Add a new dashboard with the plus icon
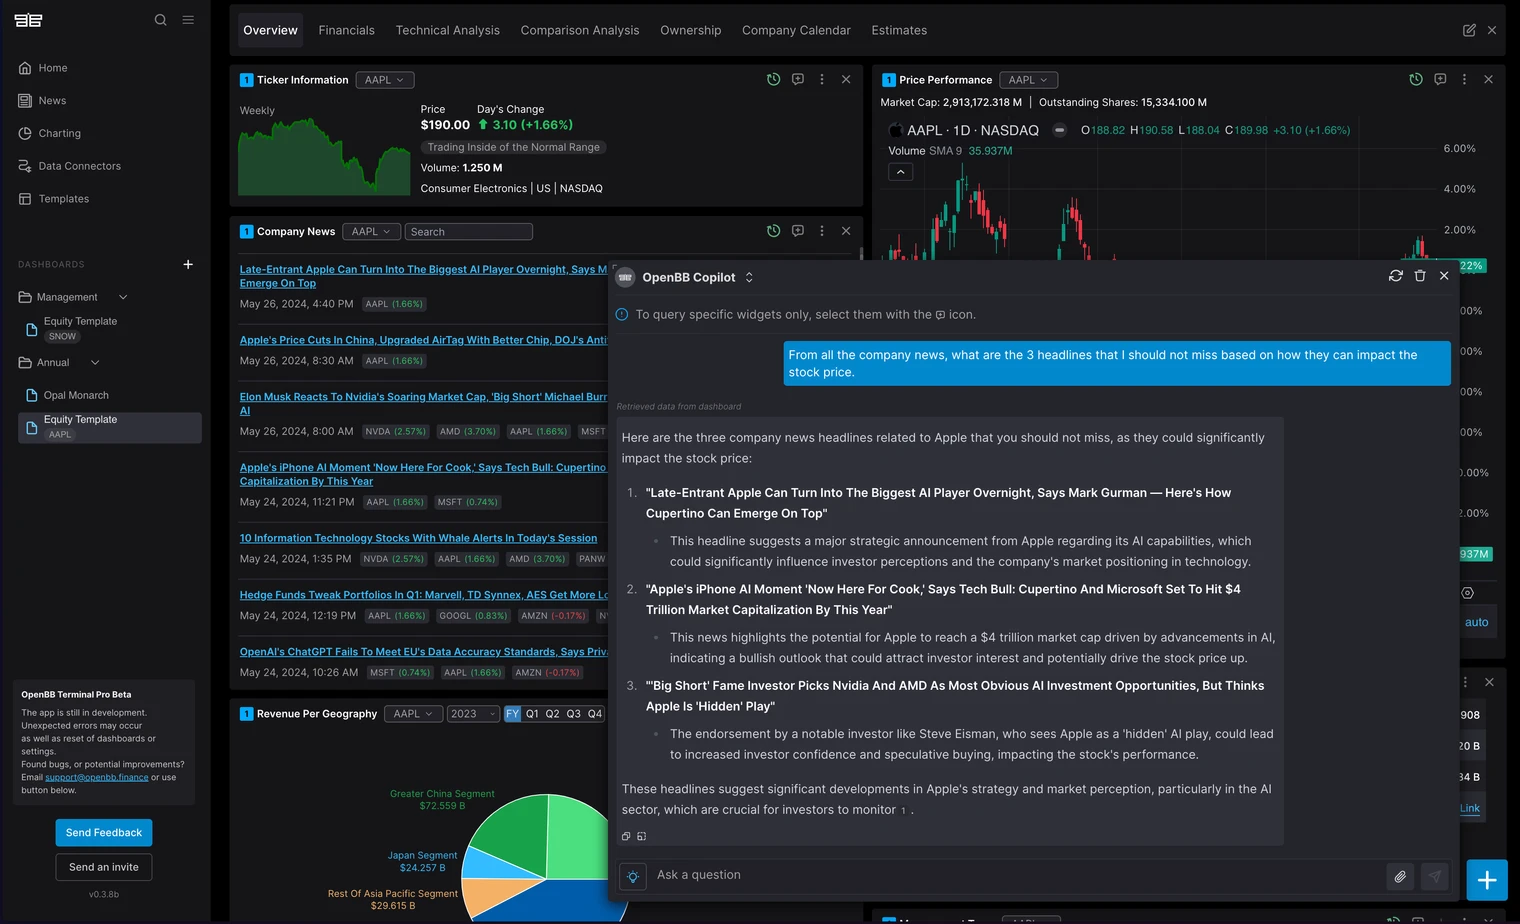The image size is (1520, 924). (188, 265)
